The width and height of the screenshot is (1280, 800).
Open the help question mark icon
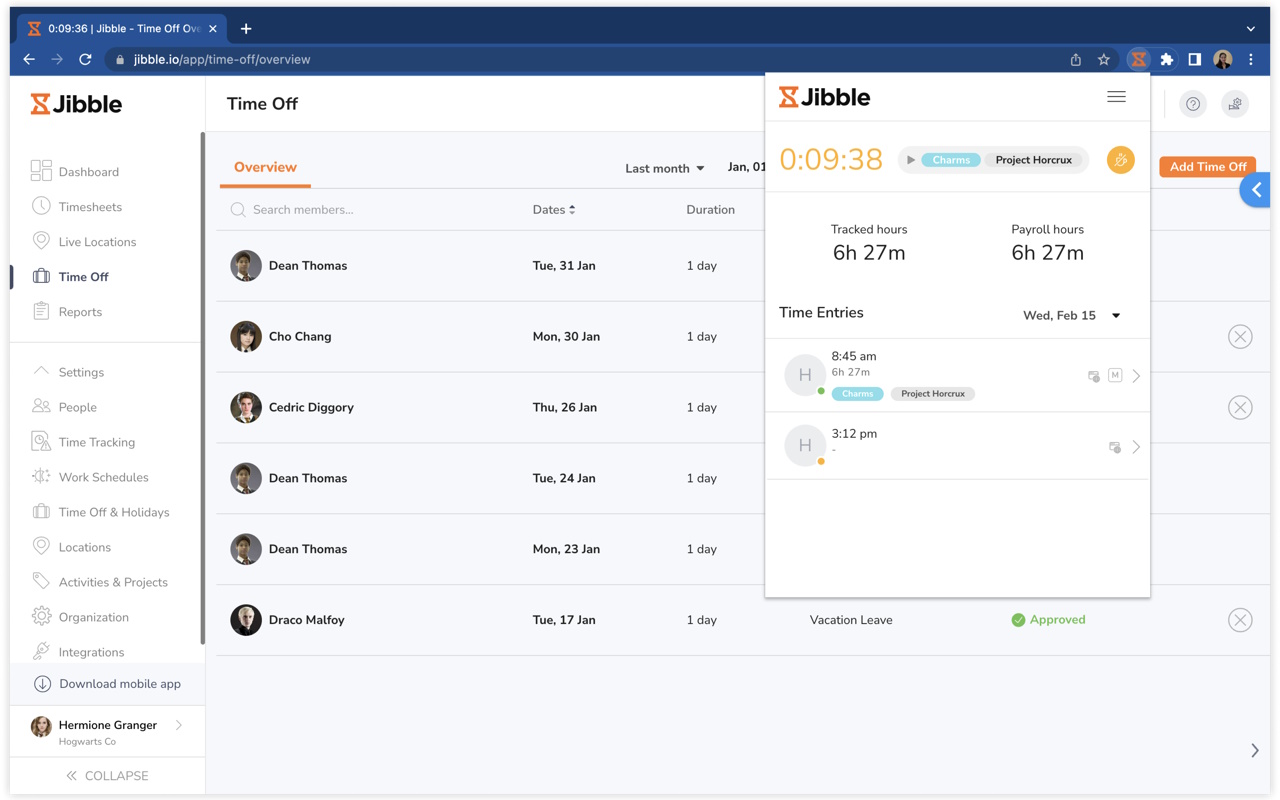click(1192, 104)
